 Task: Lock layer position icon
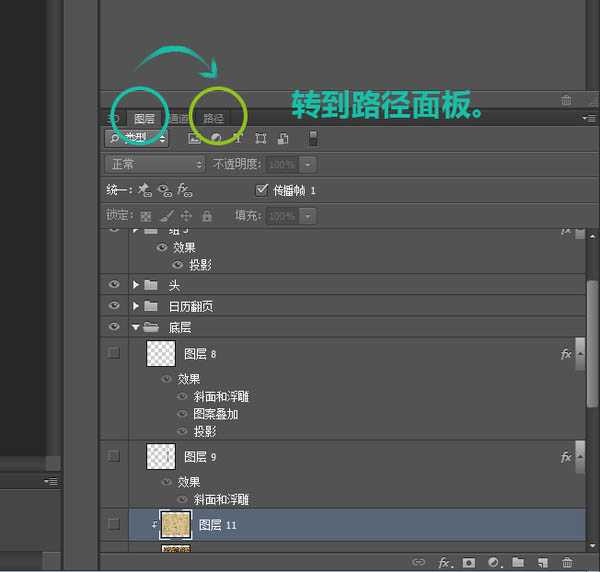point(186,216)
